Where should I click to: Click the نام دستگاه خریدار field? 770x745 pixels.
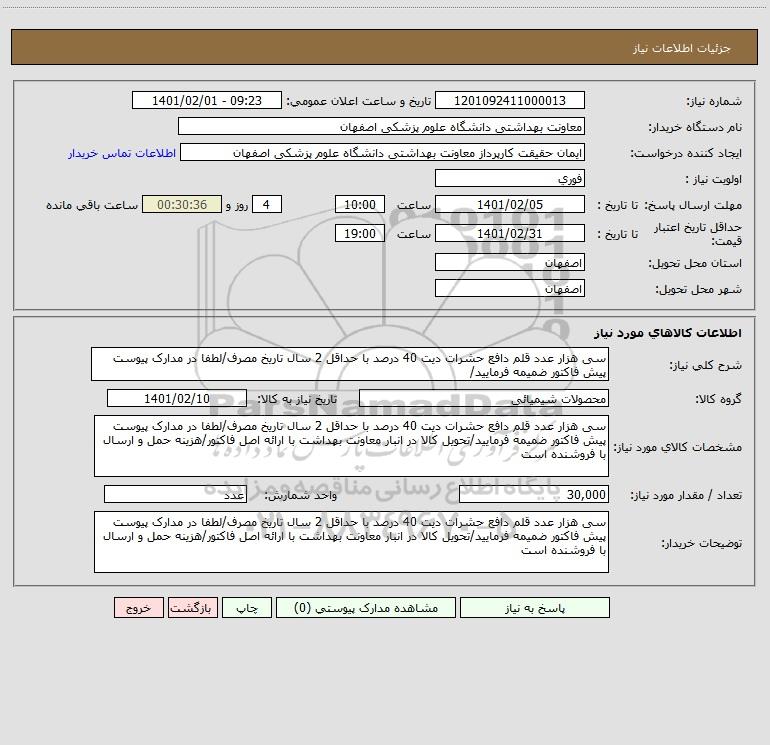click(381, 127)
